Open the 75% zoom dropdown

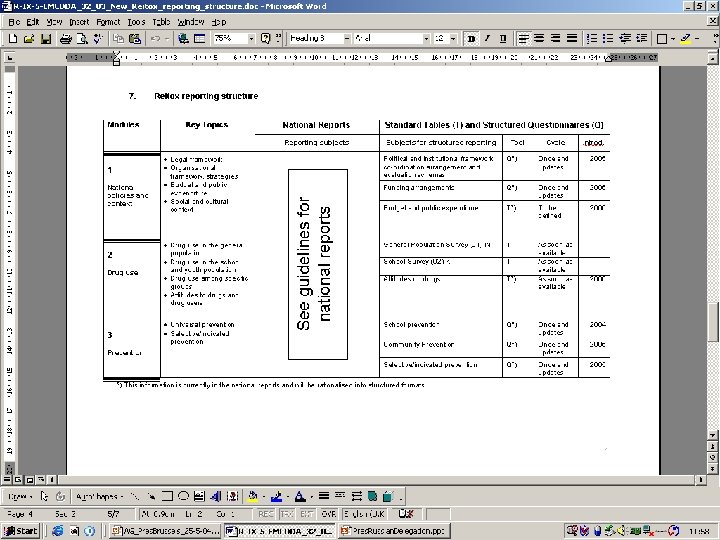[251, 39]
